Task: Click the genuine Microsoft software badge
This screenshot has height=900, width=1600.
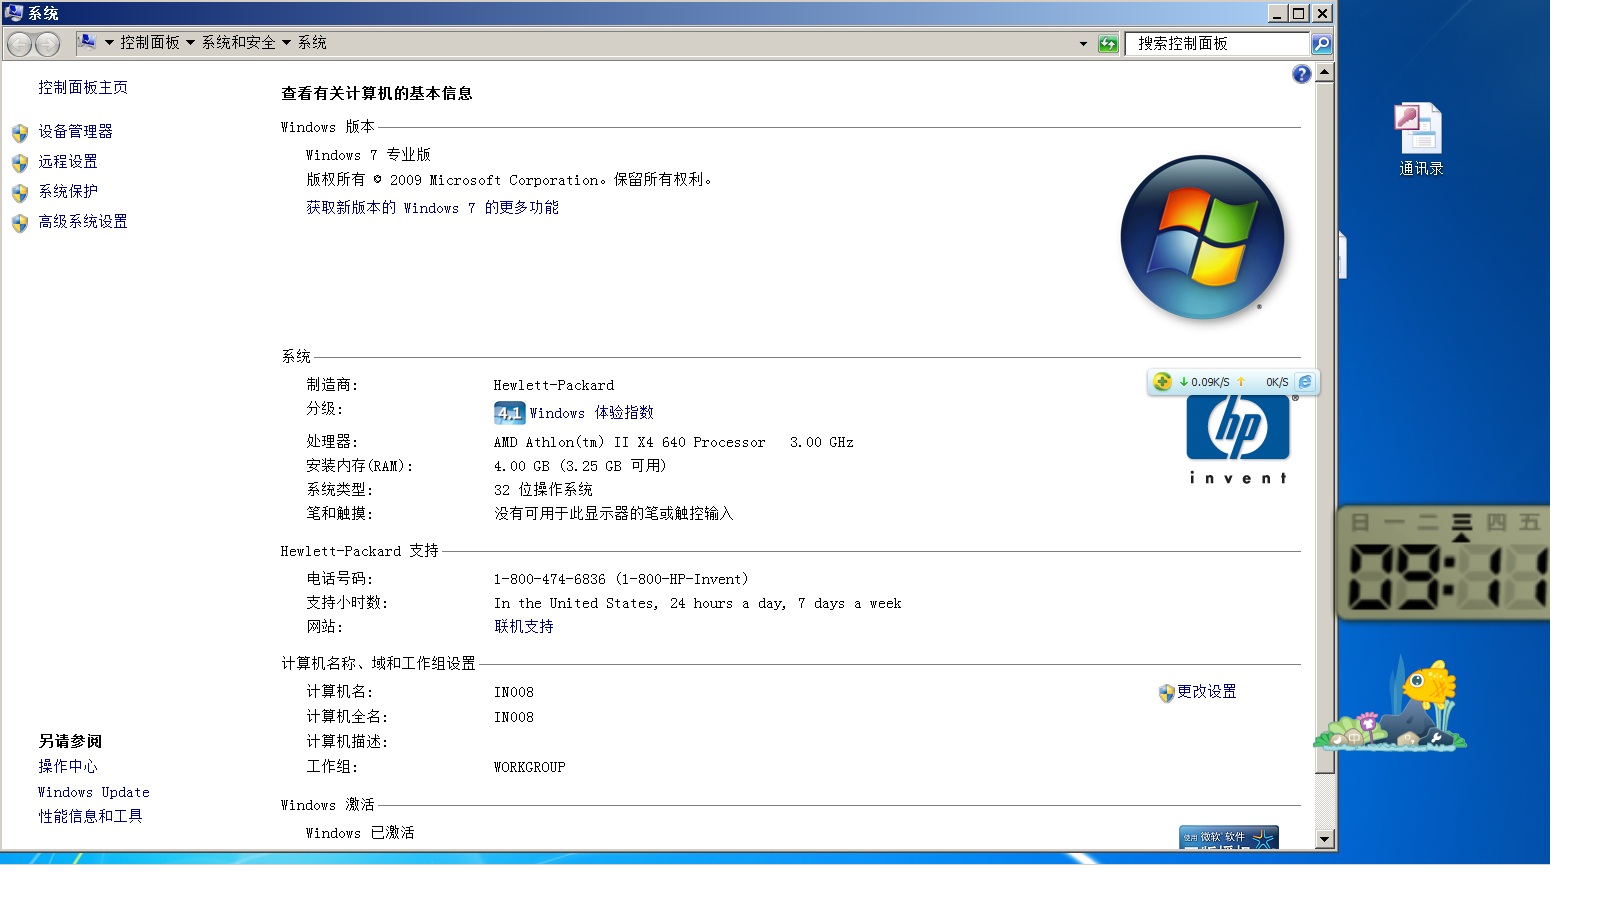Action: tap(1228, 838)
